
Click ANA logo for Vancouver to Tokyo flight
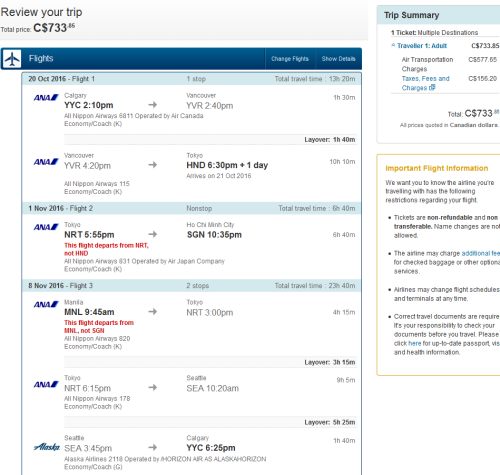pos(46,162)
